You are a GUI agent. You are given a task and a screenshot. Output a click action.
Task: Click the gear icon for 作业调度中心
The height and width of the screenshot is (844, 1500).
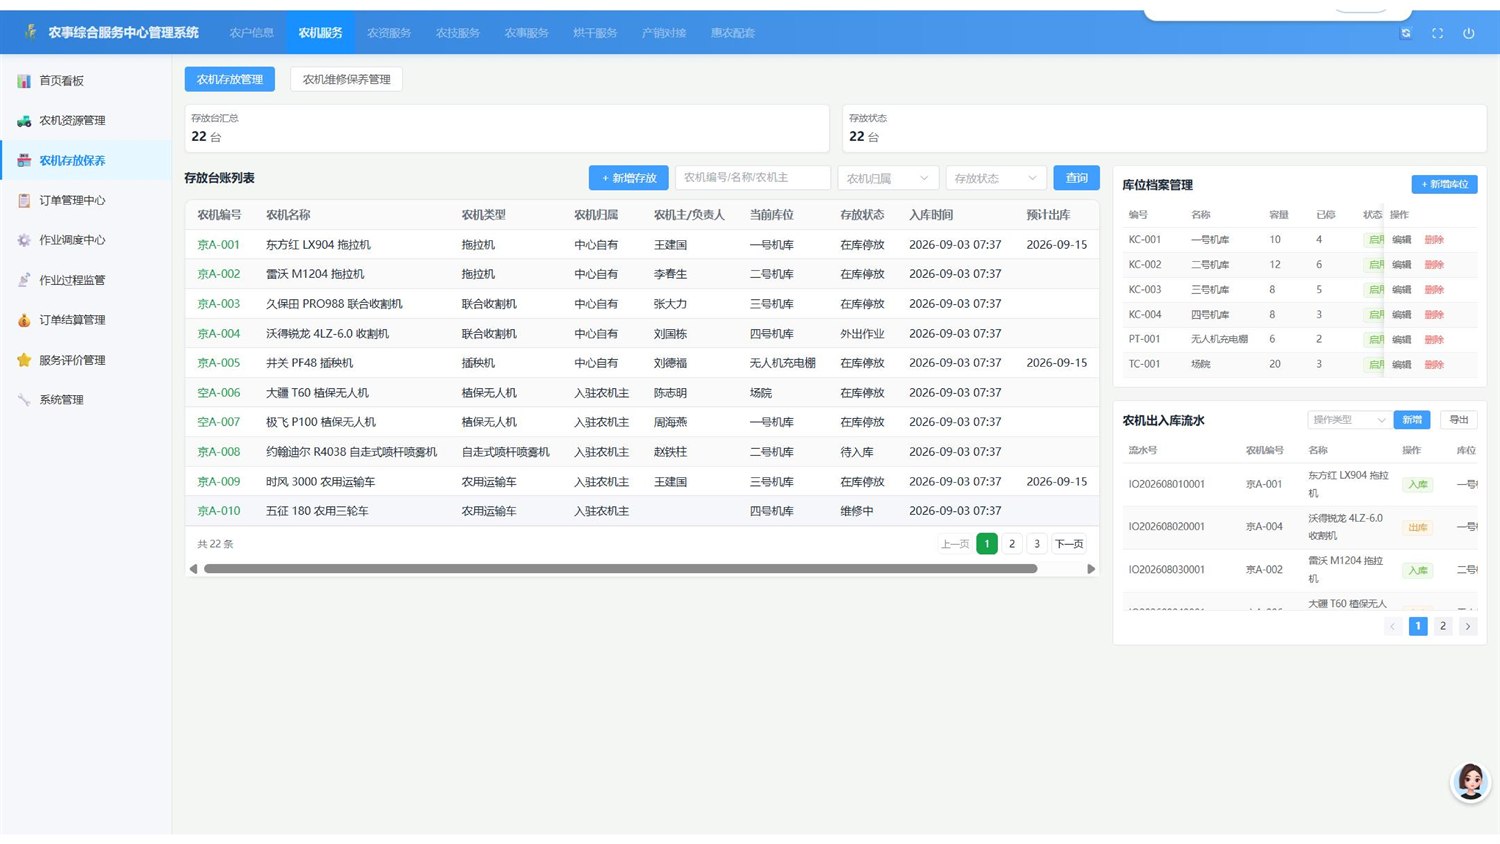click(x=24, y=240)
